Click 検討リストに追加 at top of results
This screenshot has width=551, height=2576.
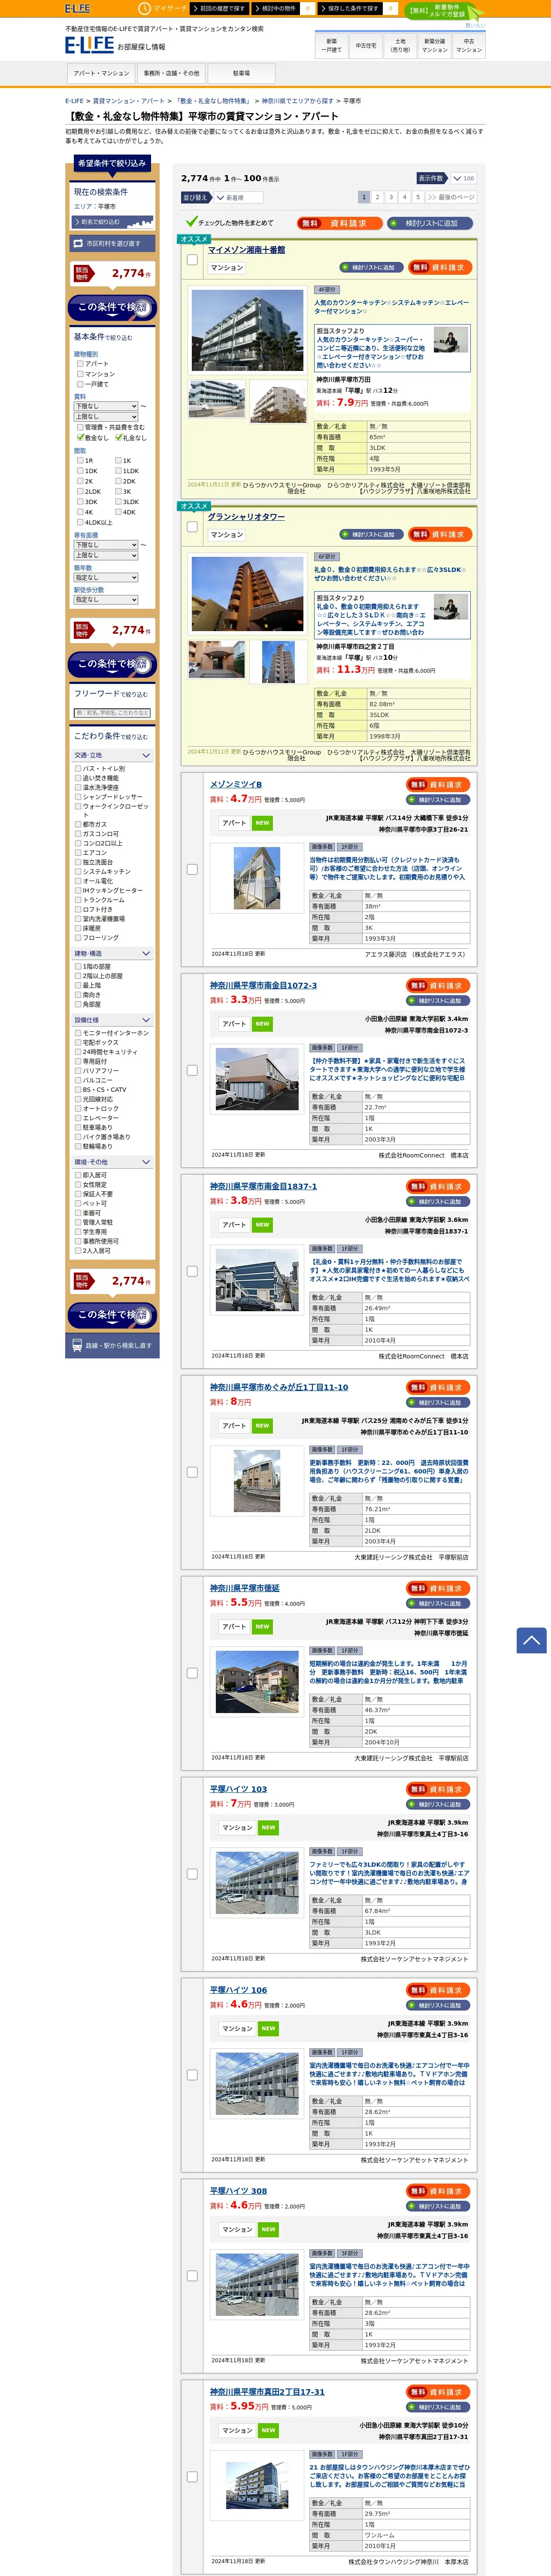click(x=429, y=223)
